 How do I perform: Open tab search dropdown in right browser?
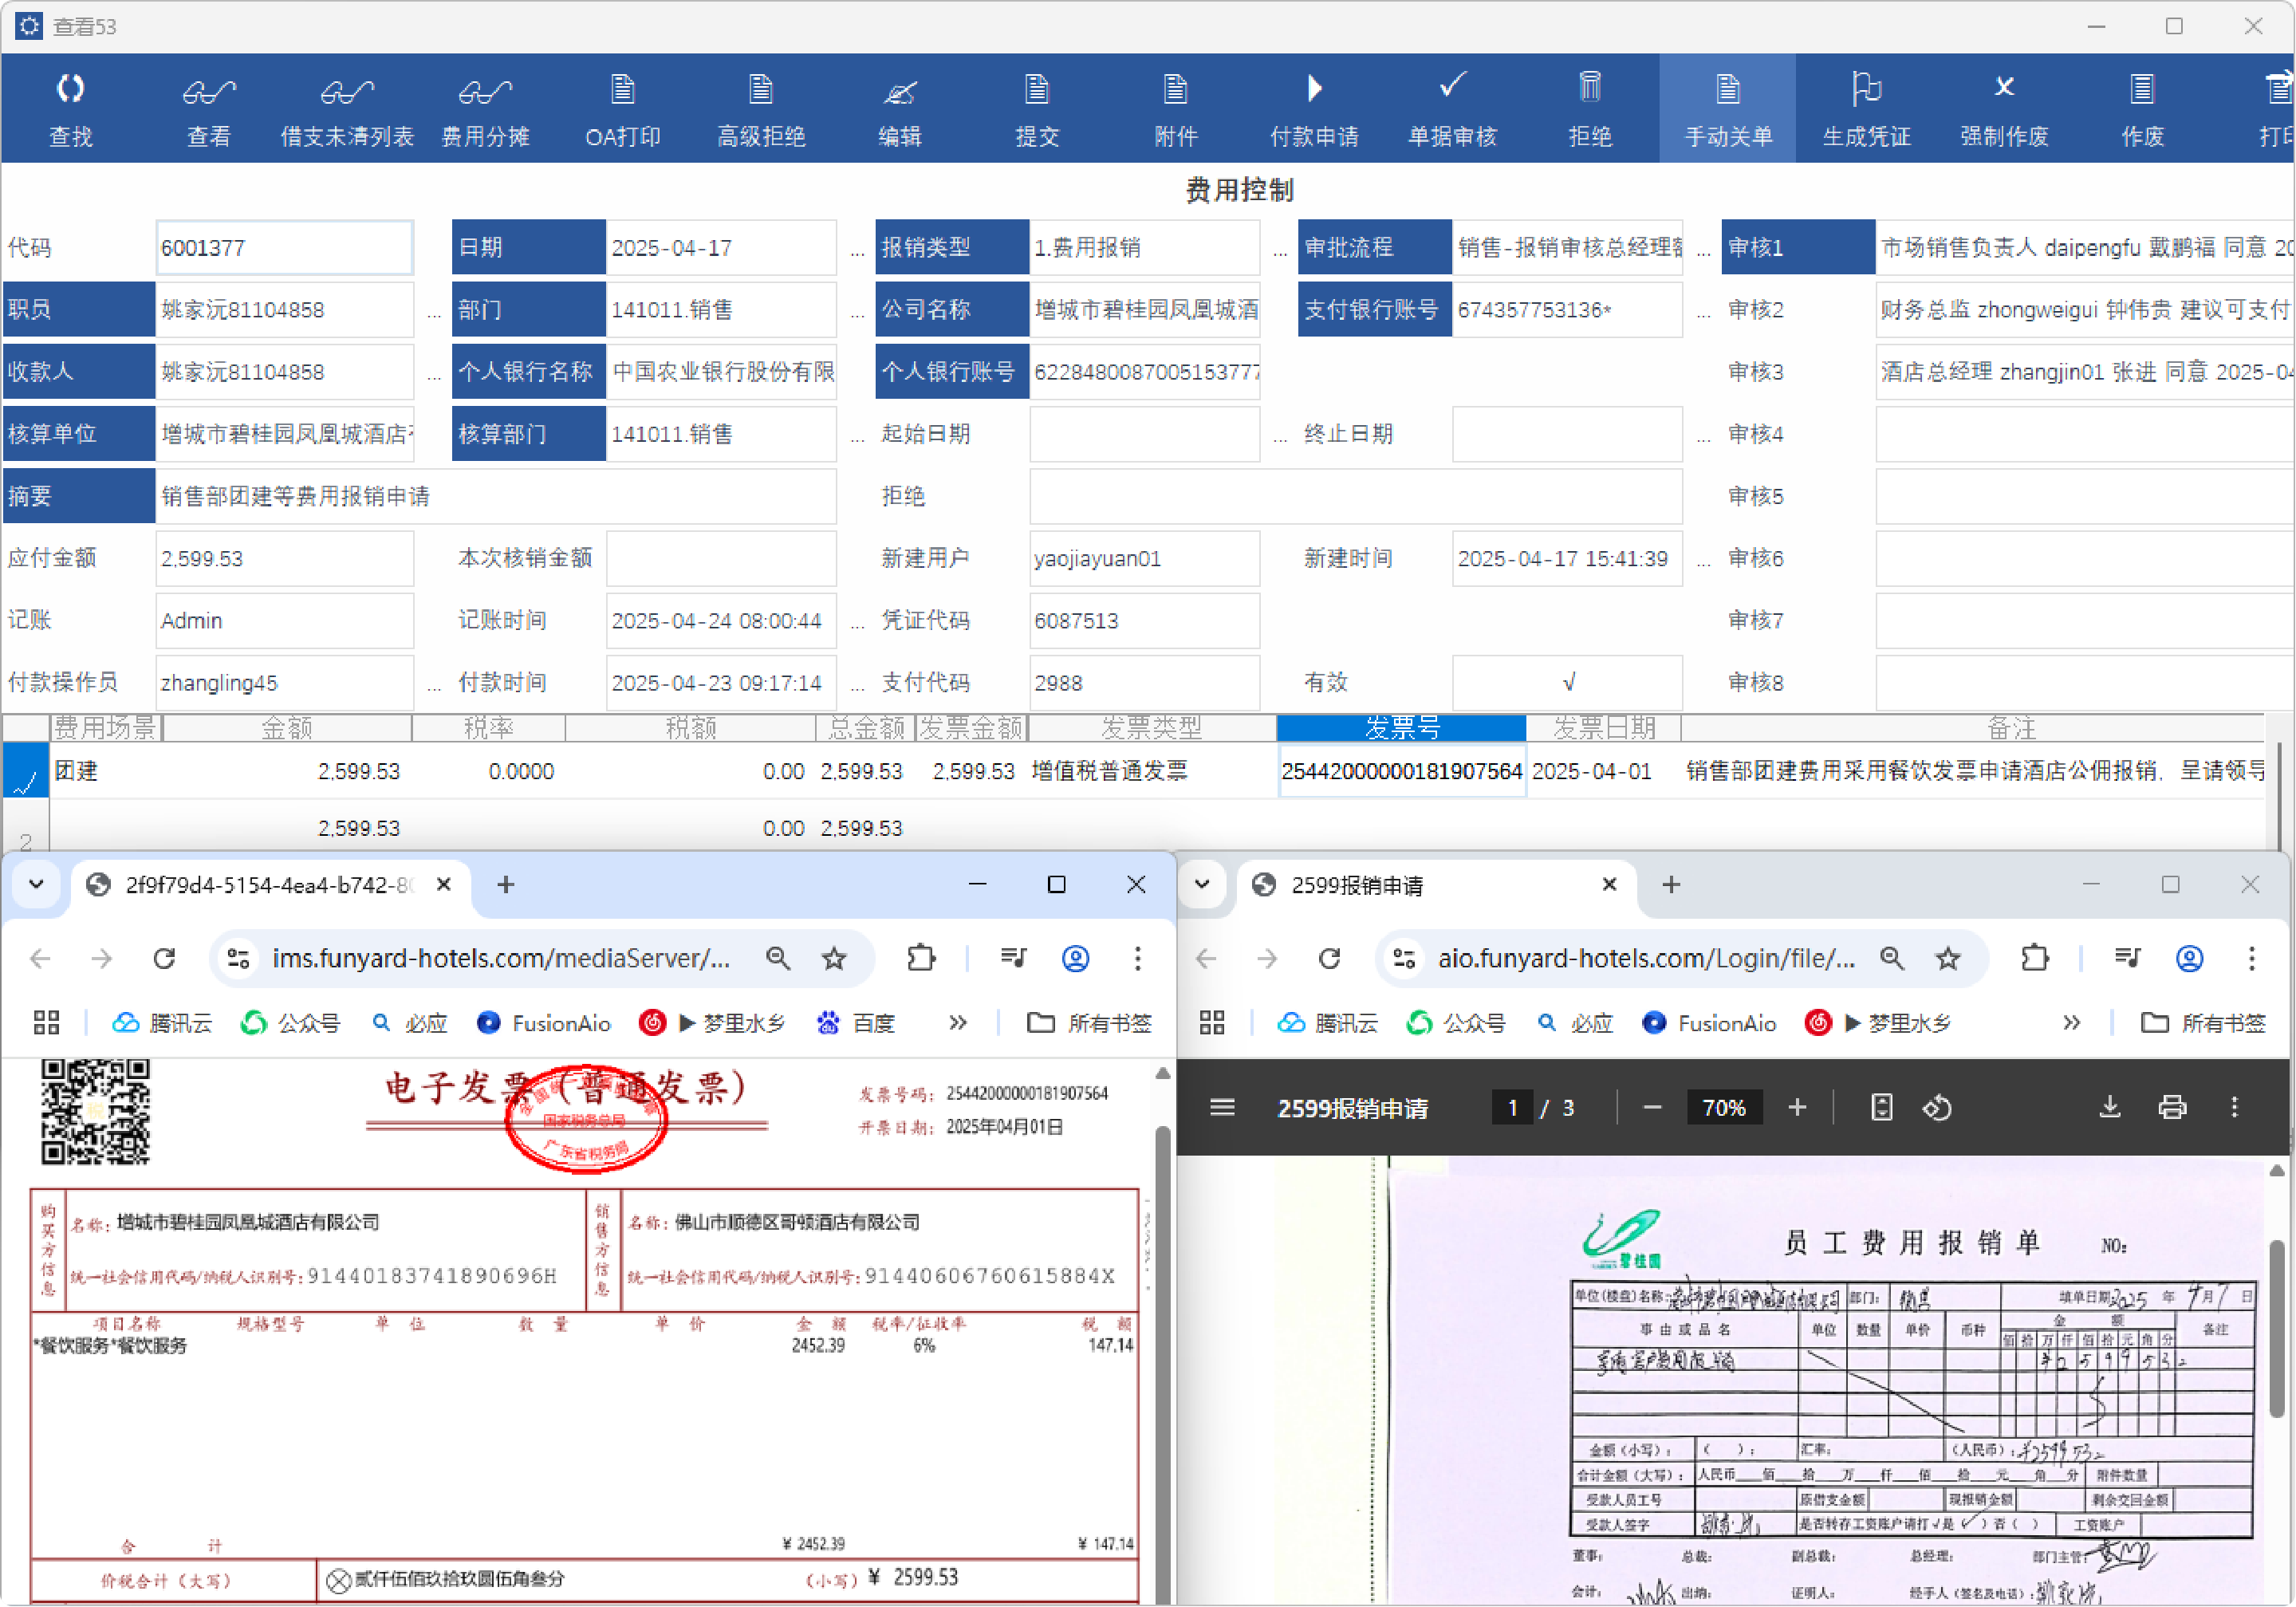(x=1202, y=884)
